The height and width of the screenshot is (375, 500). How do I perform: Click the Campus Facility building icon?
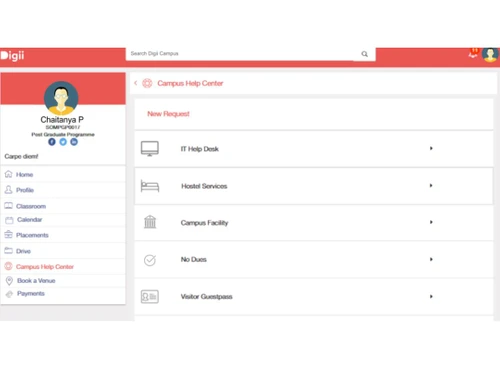tap(150, 222)
